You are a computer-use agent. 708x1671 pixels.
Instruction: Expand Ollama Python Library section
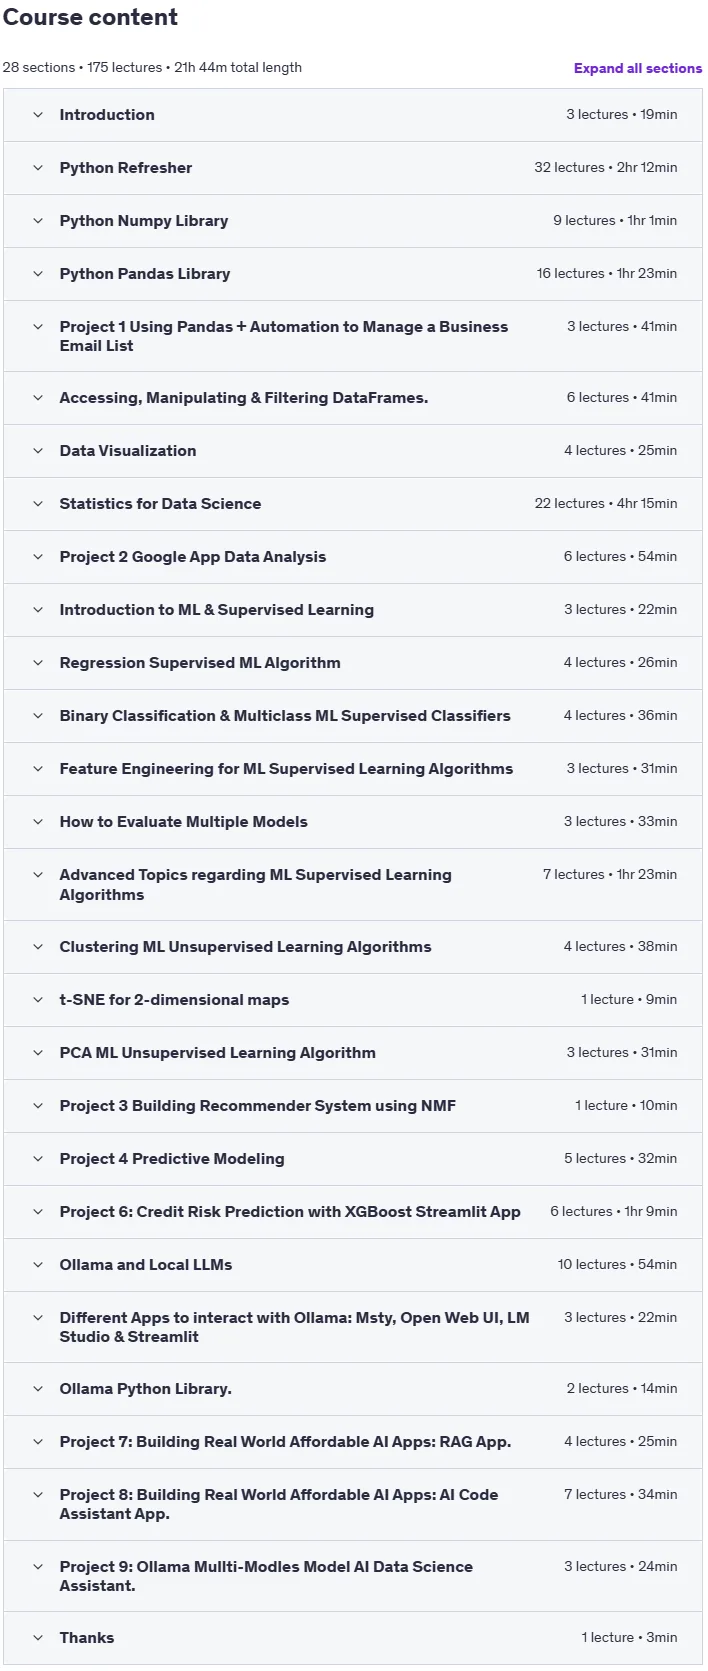[x=353, y=1389]
